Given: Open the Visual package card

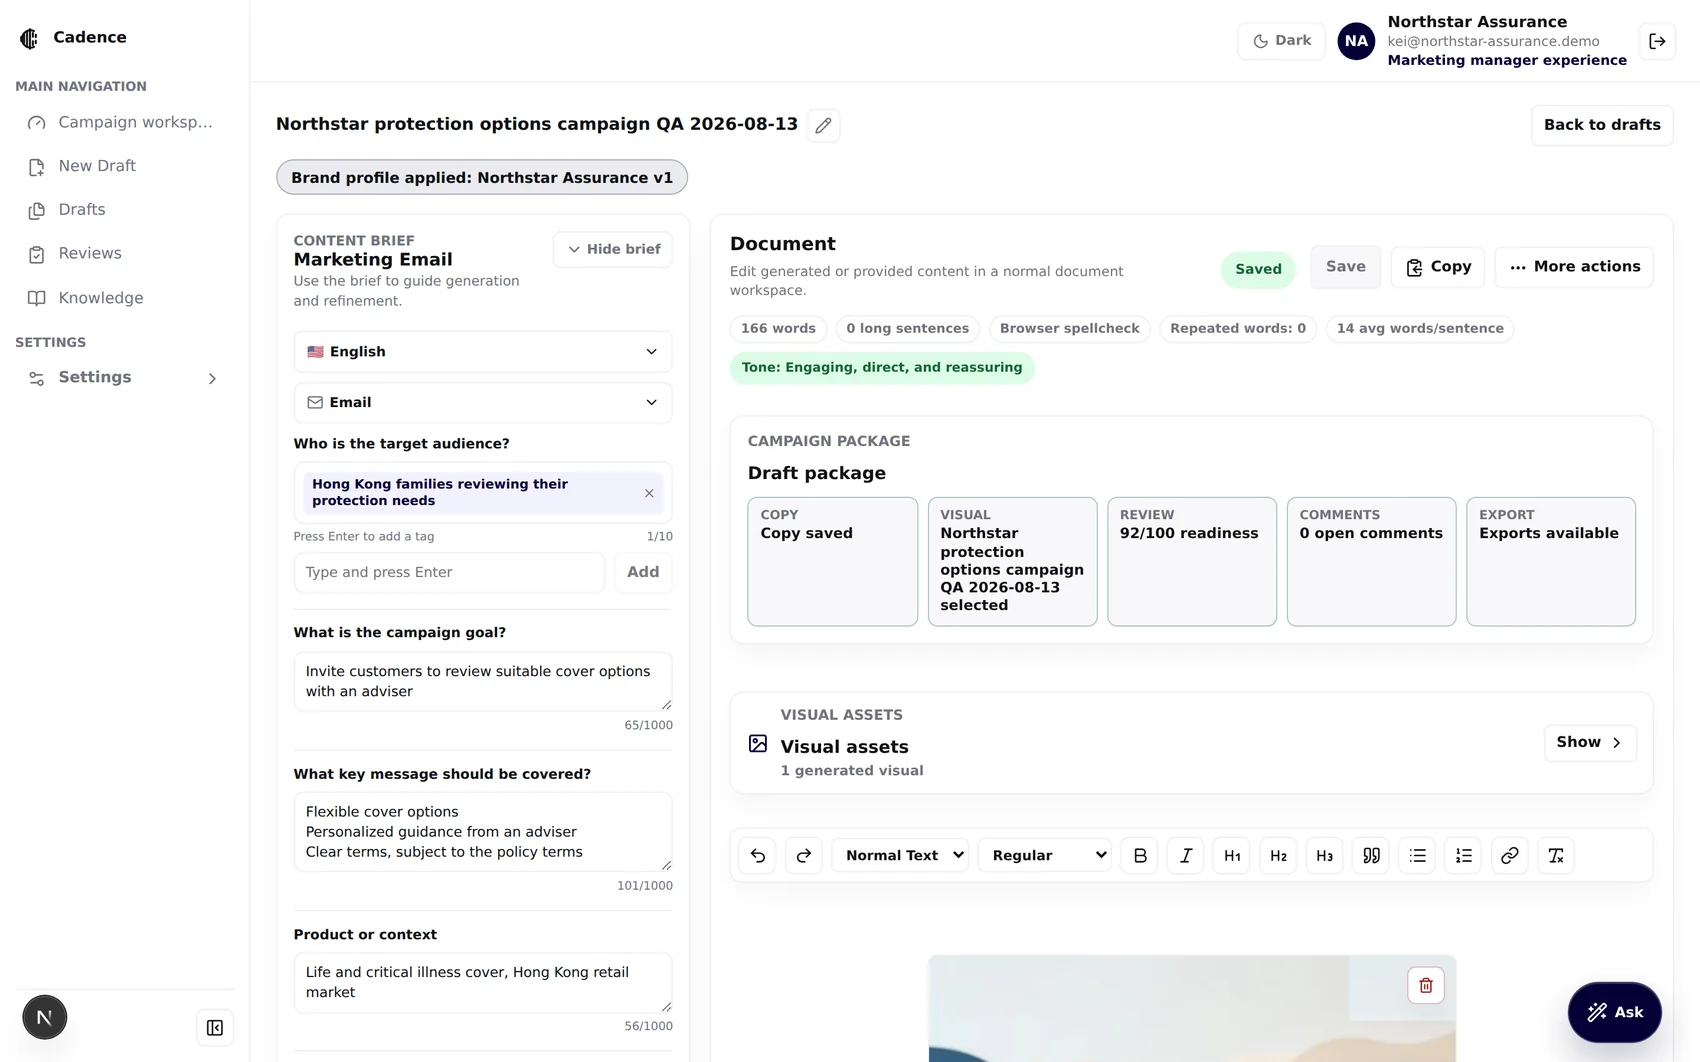Looking at the screenshot, I should 1012,562.
